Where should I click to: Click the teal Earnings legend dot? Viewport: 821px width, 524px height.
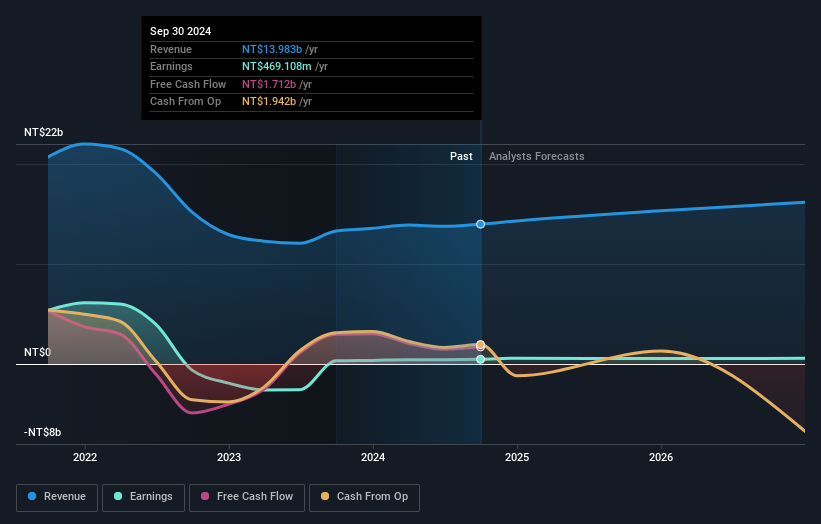tap(118, 496)
